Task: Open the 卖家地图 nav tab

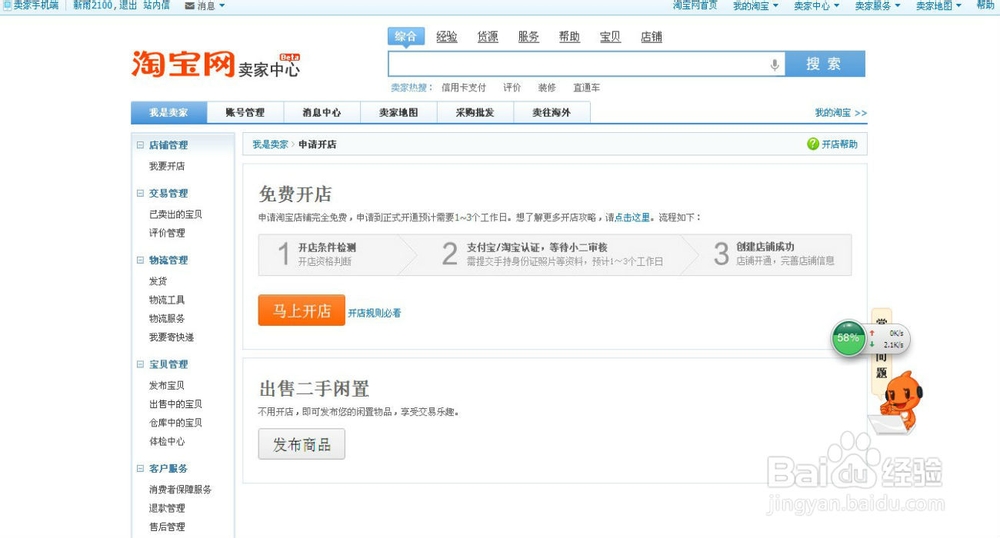Action: [x=399, y=112]
